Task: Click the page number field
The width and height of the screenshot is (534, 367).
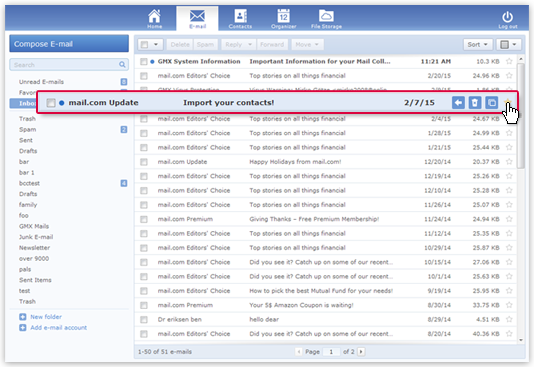Action: click(331, 352)
